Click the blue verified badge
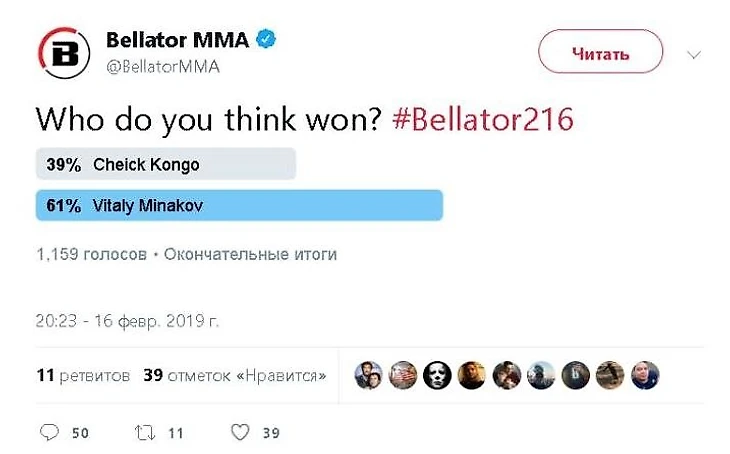This screenshot has width=730, height=454. (267, 40)
